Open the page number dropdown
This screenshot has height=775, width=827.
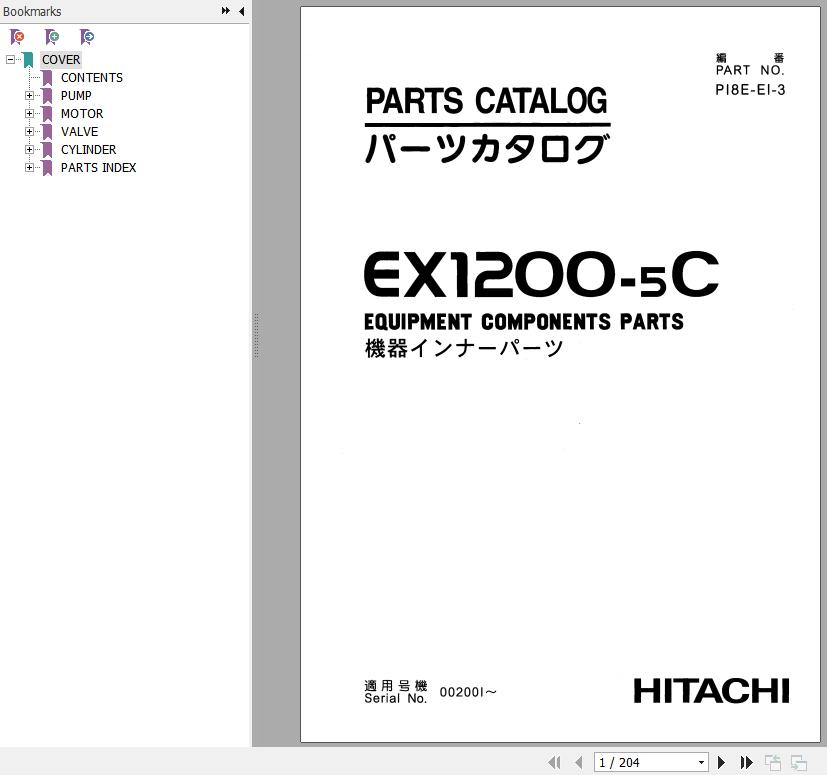(x=701, y=762)
